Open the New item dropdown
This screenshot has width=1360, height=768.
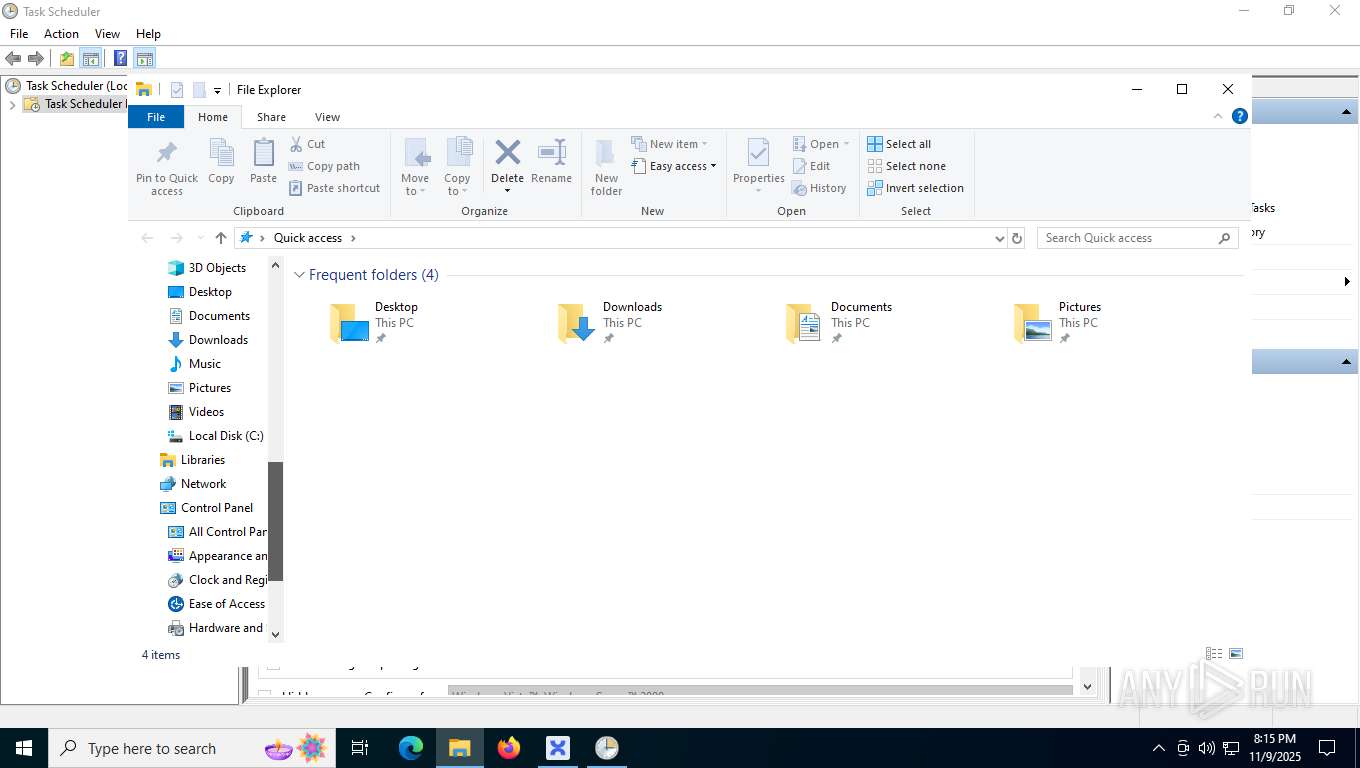click(x=670, y=144)
